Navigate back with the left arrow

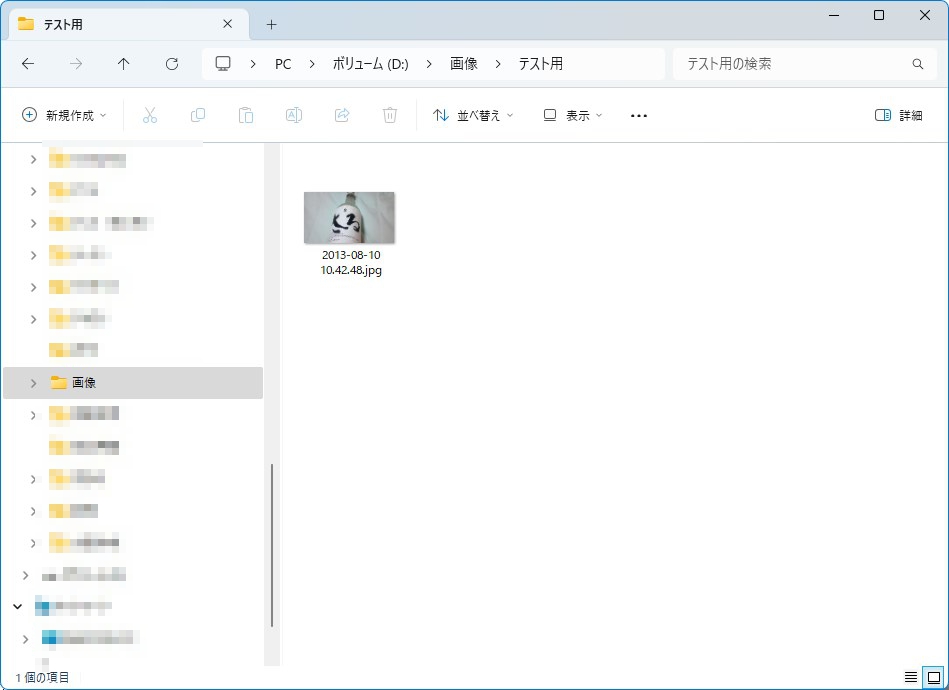[x=28, y=64]
